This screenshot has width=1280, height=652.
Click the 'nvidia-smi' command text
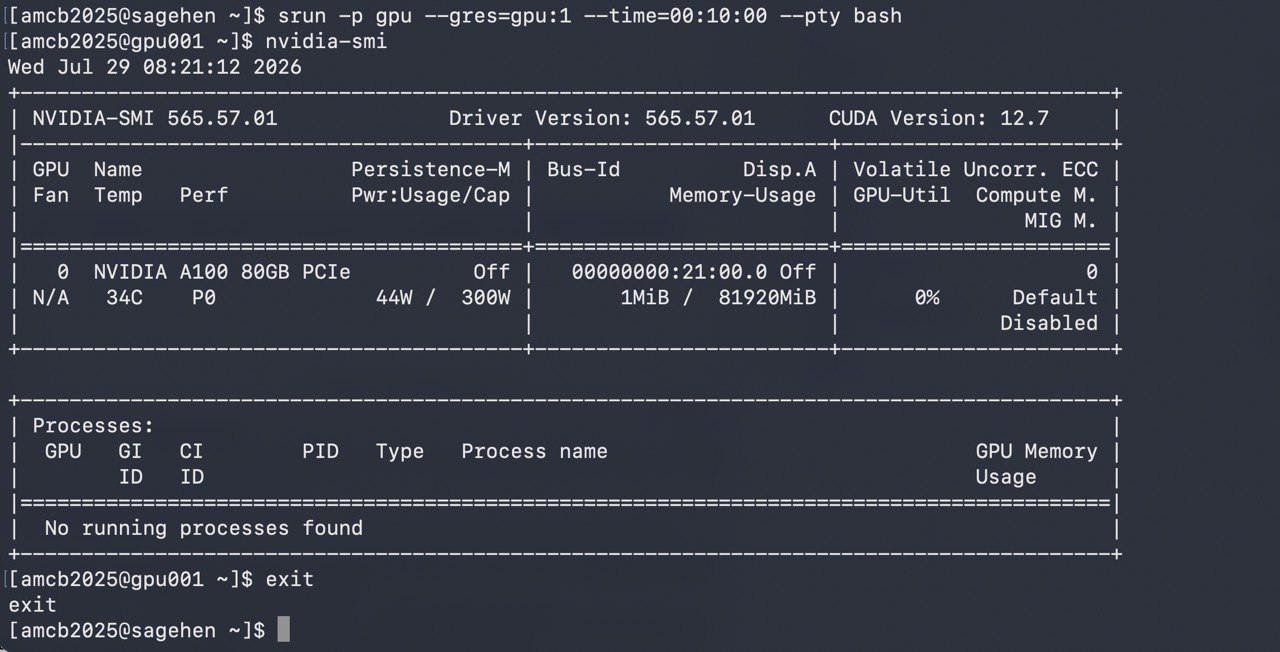coord(326,42)
